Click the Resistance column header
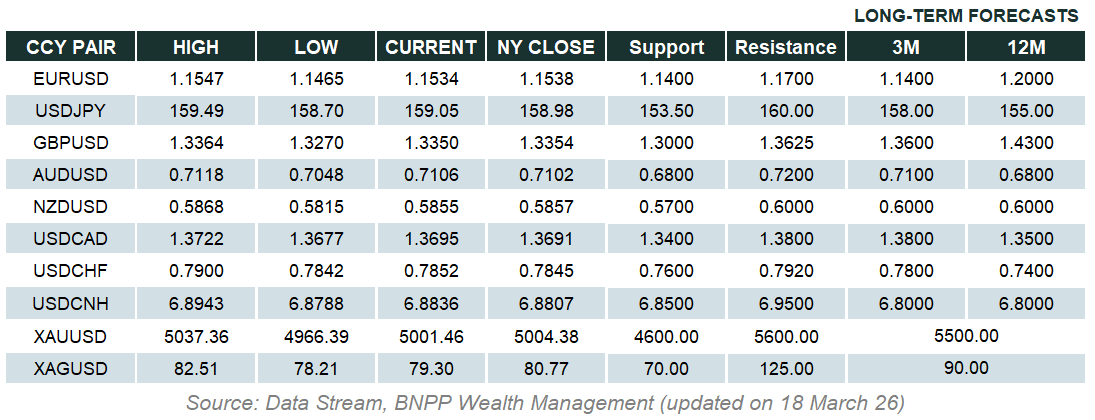 point(785,47)
